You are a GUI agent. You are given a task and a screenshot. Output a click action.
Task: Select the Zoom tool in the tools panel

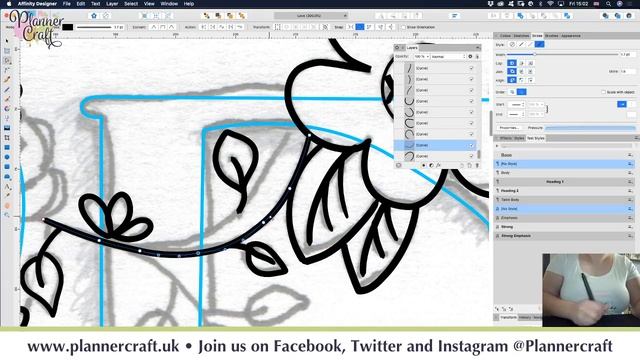(x=7, y=215)
